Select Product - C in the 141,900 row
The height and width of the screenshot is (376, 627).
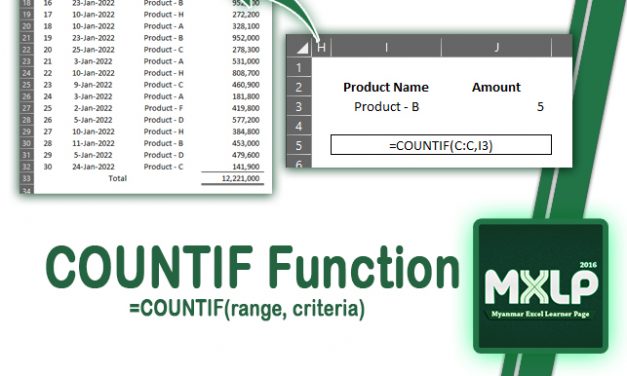click(164, 166)
